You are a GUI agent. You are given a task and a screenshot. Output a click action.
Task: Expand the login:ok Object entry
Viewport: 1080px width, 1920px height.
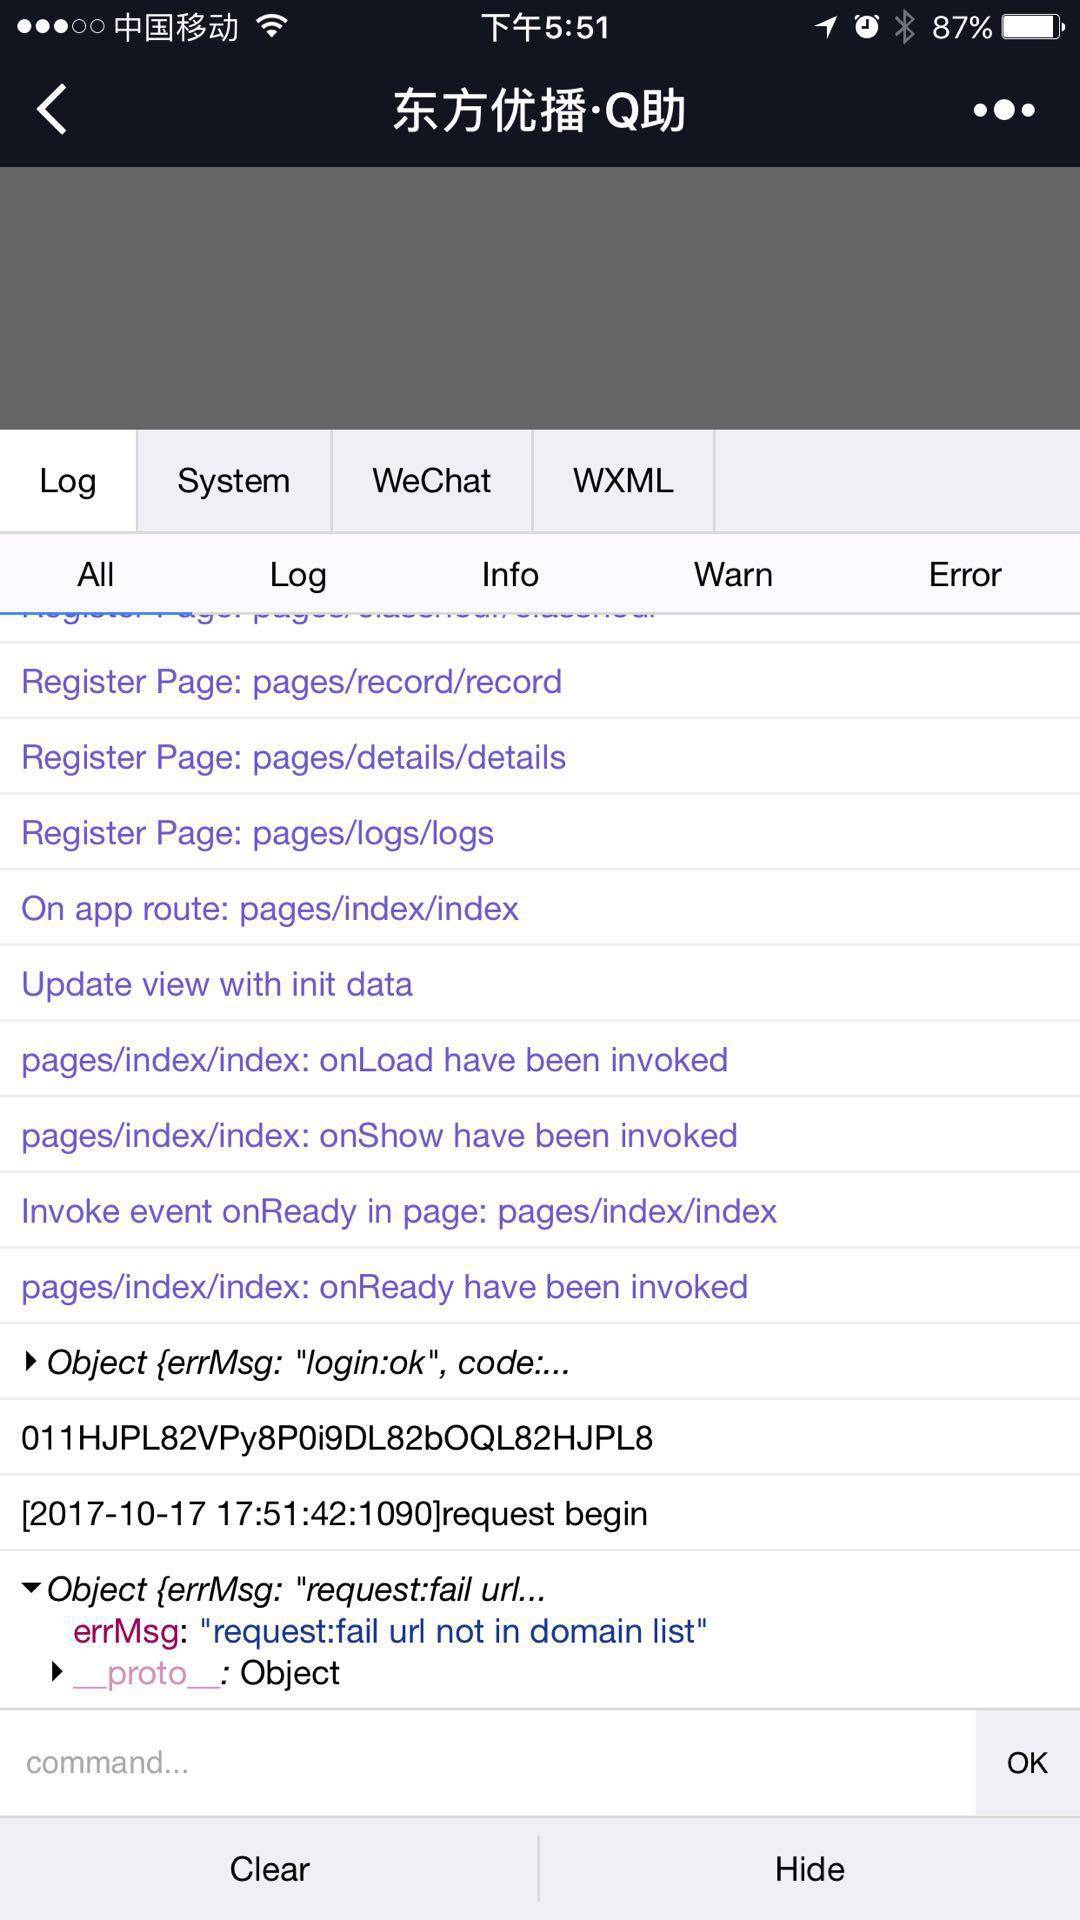coord(30,1361)
